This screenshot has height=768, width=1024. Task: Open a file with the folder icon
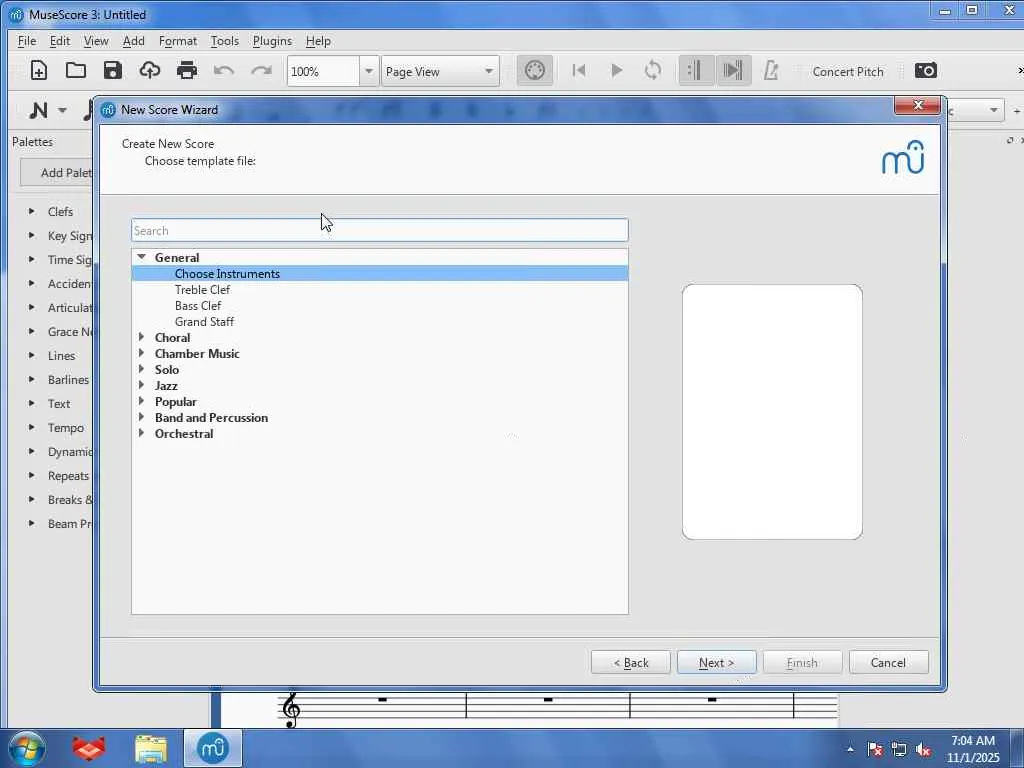click(76, 70)
